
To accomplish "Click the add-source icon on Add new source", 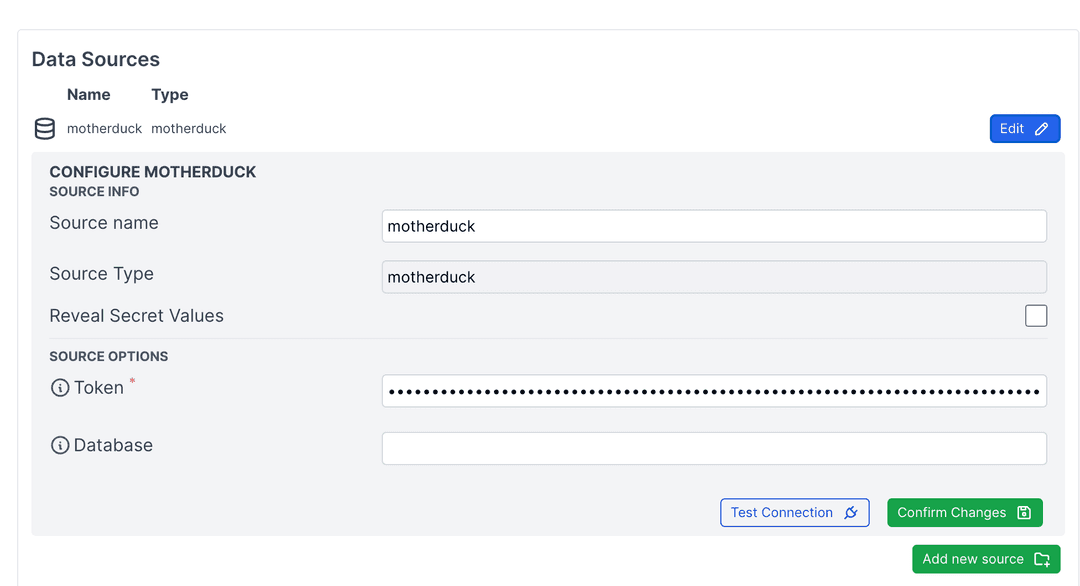I will [1043, 559].
